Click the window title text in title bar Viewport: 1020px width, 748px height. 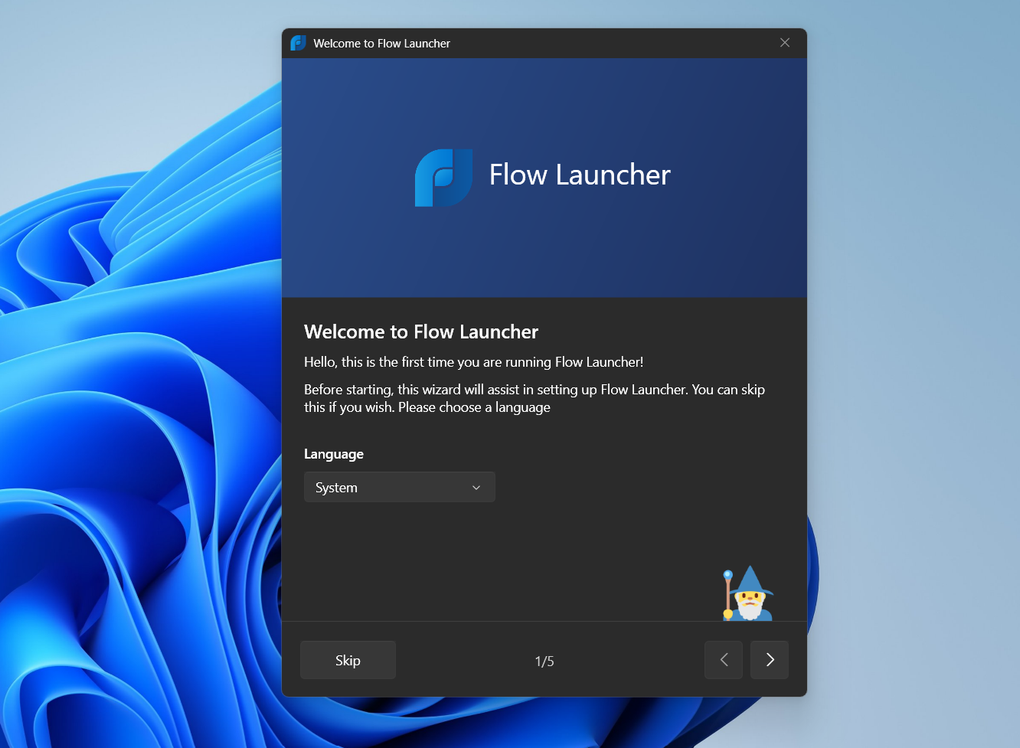(382, 44)
